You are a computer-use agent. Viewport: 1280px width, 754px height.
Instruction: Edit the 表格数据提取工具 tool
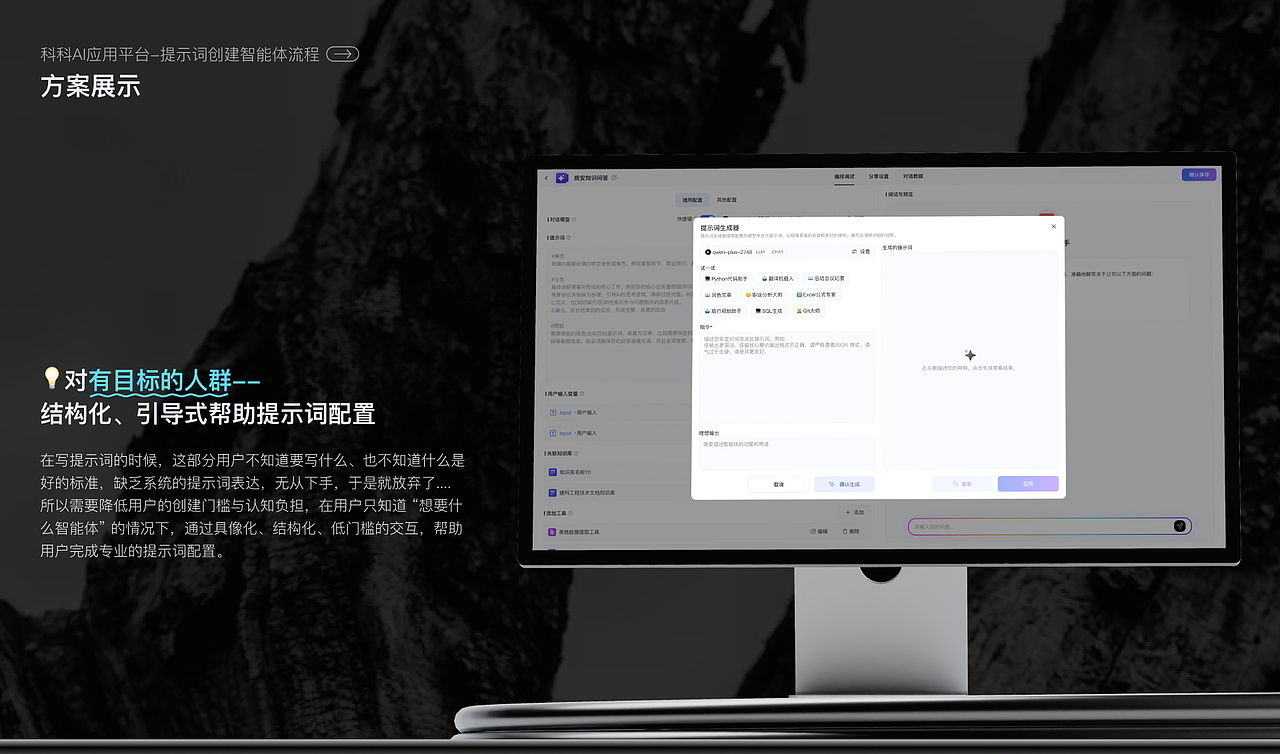point(819,532)
